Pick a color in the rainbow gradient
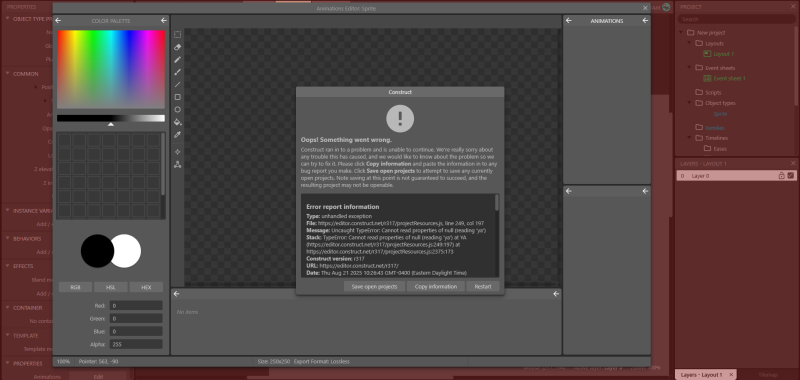This screenshot has width=800, height=380. 111,69
